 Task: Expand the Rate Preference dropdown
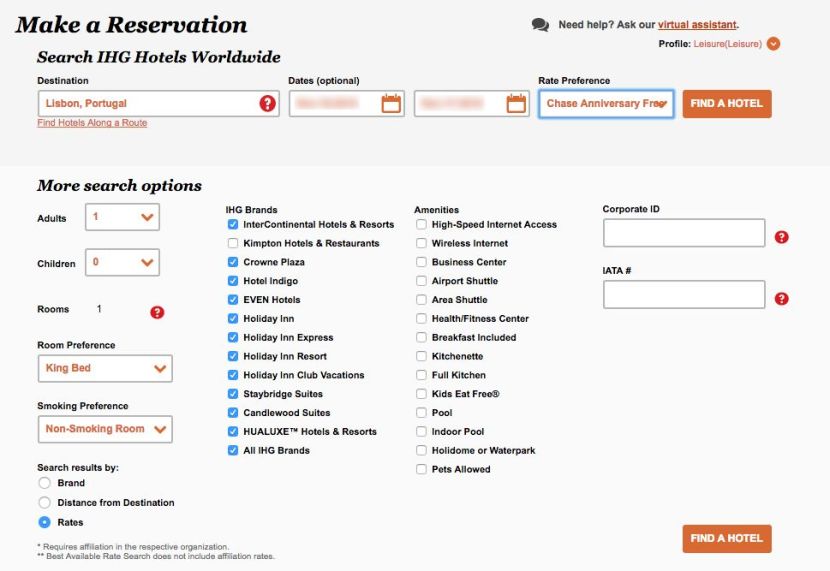pos(606,104)
